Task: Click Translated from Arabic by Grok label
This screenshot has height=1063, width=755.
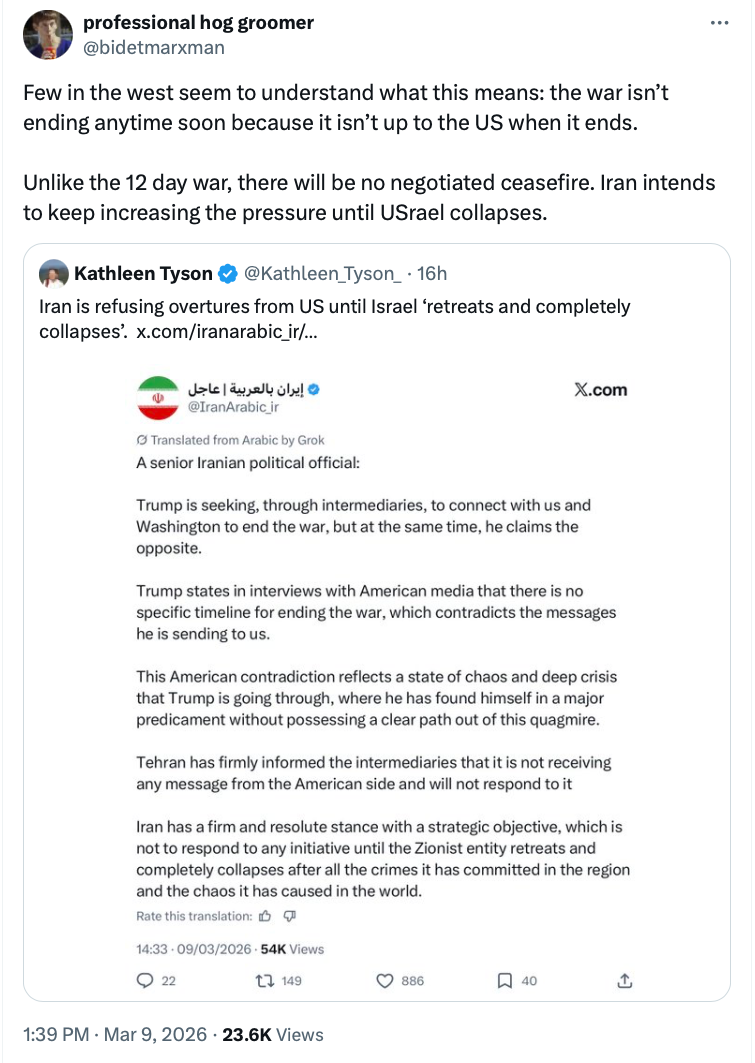Action: point(230,440)
